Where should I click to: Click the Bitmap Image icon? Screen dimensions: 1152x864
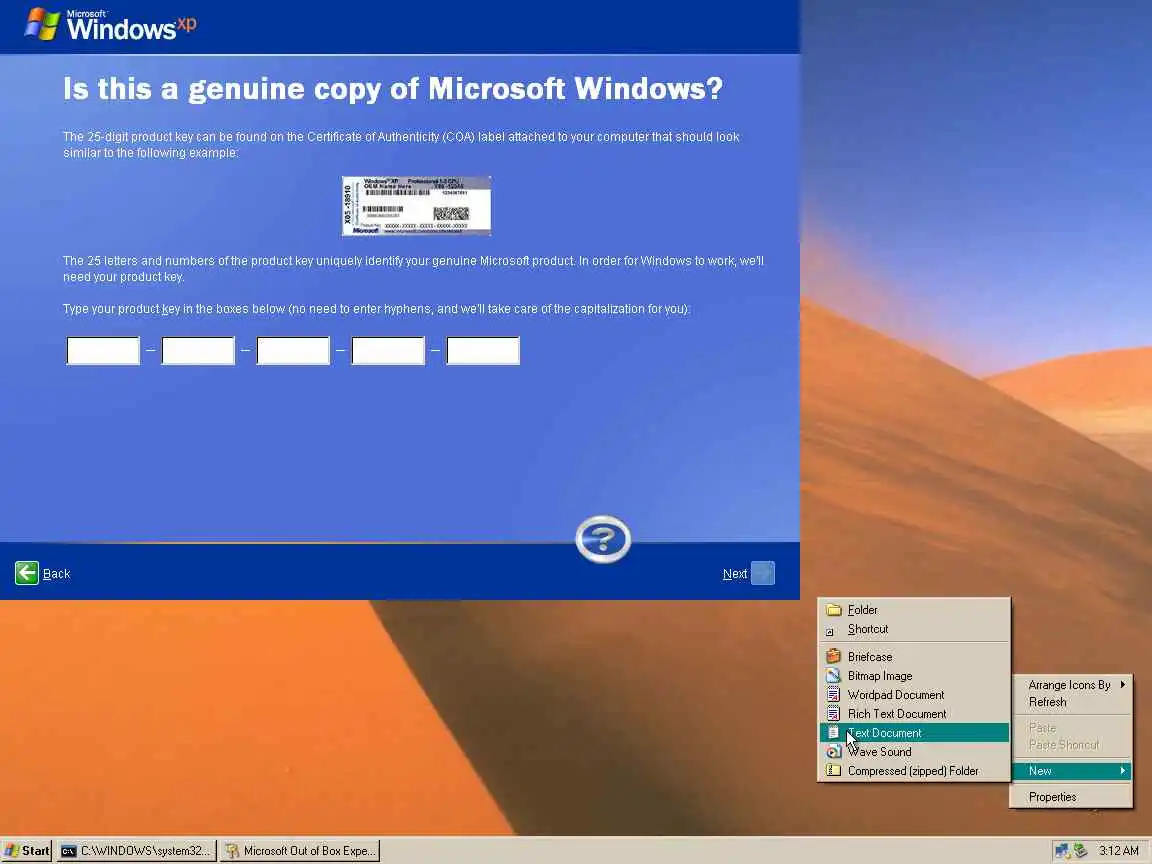pyautogui.click(x=833, y=675)
